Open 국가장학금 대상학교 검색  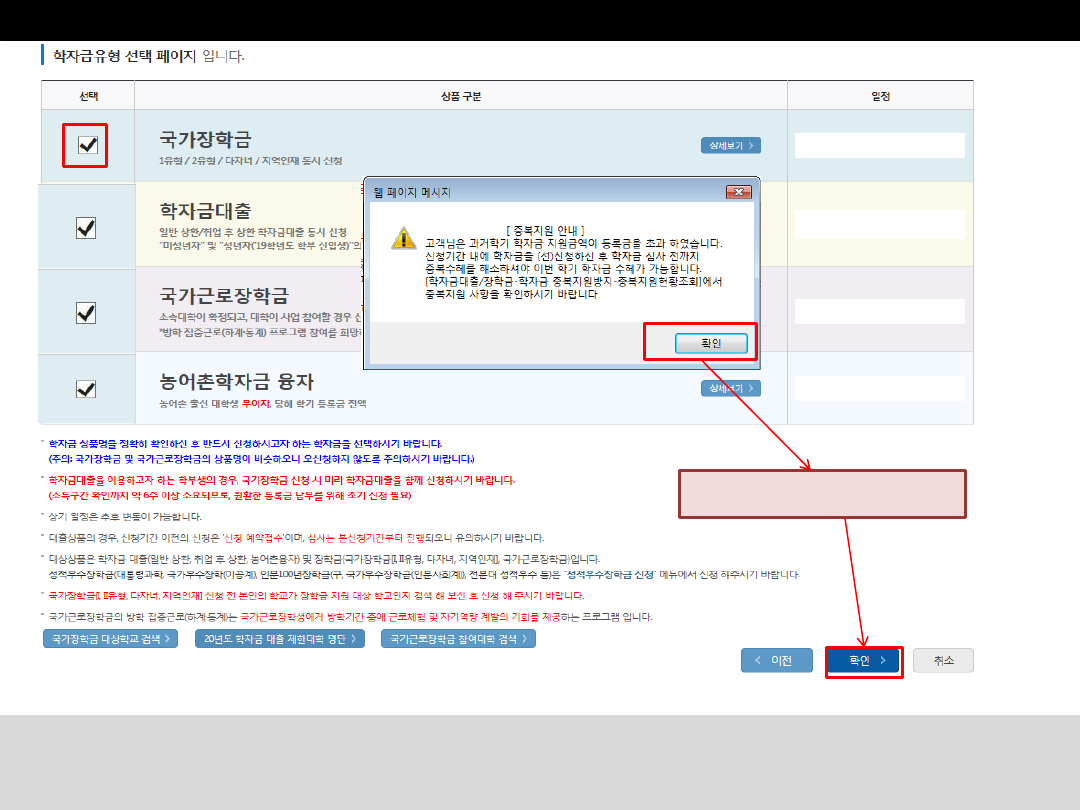click(x=110, y=638)
